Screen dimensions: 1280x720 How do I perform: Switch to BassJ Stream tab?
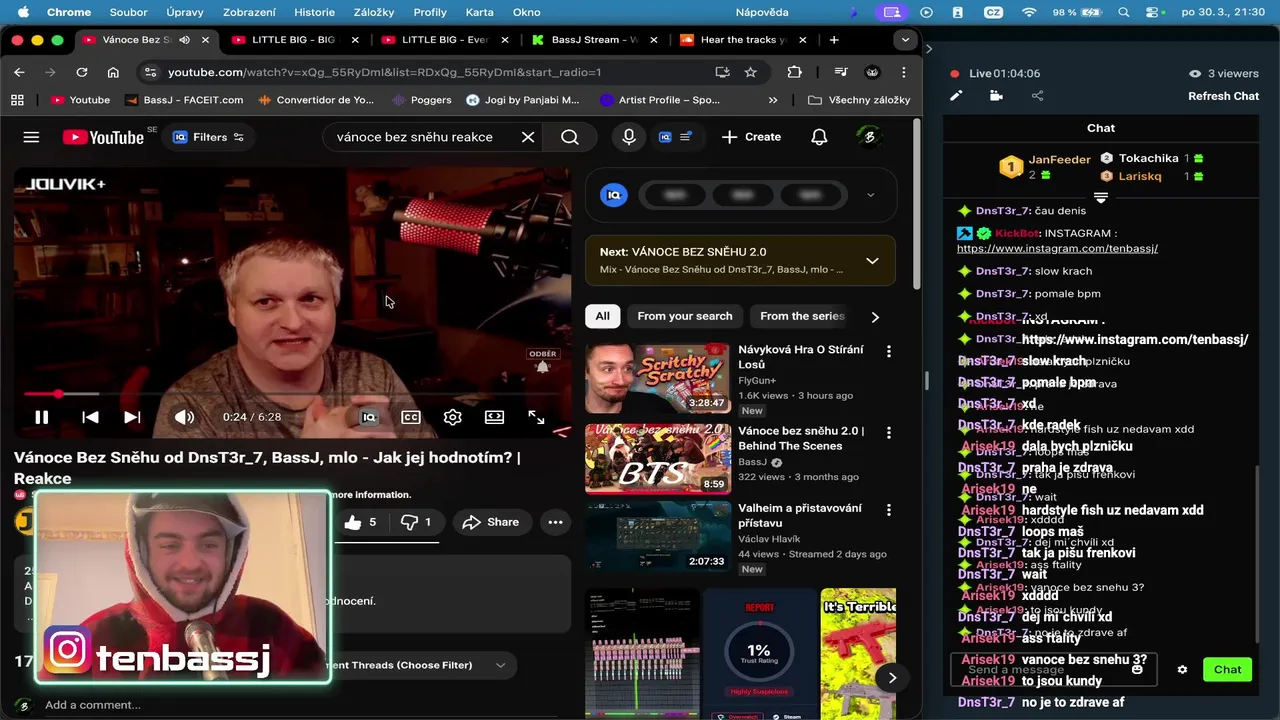coord(596,40)
